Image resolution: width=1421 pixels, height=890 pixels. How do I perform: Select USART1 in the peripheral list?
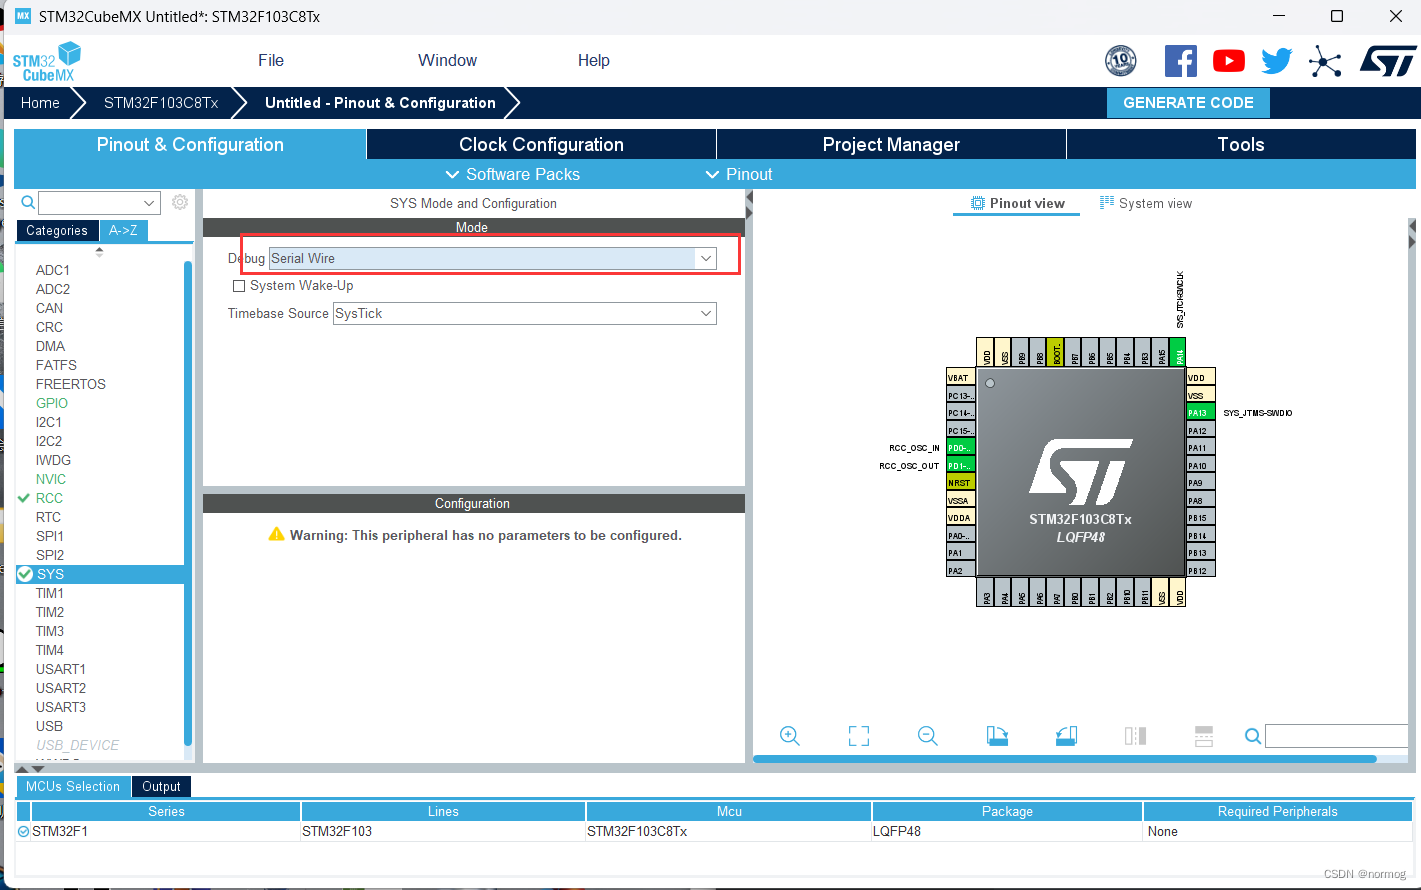point(61,669)
